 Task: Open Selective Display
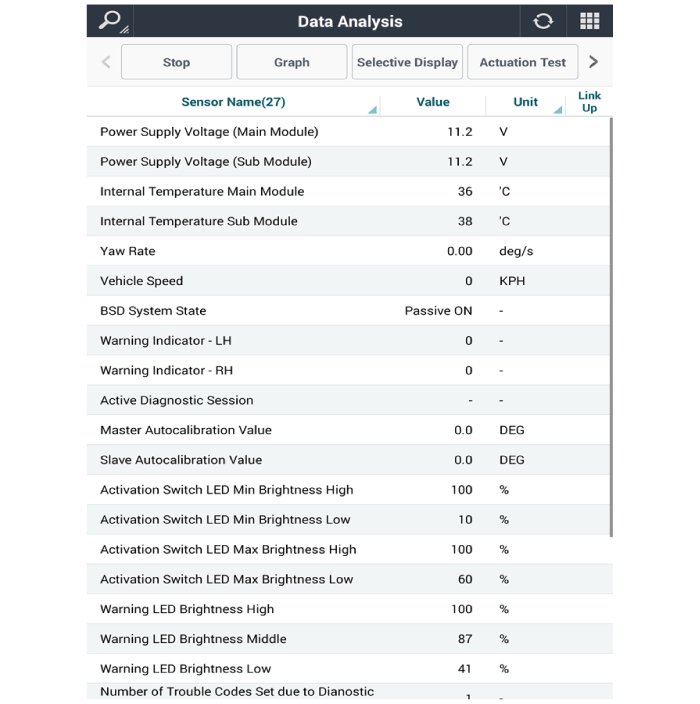407,62
